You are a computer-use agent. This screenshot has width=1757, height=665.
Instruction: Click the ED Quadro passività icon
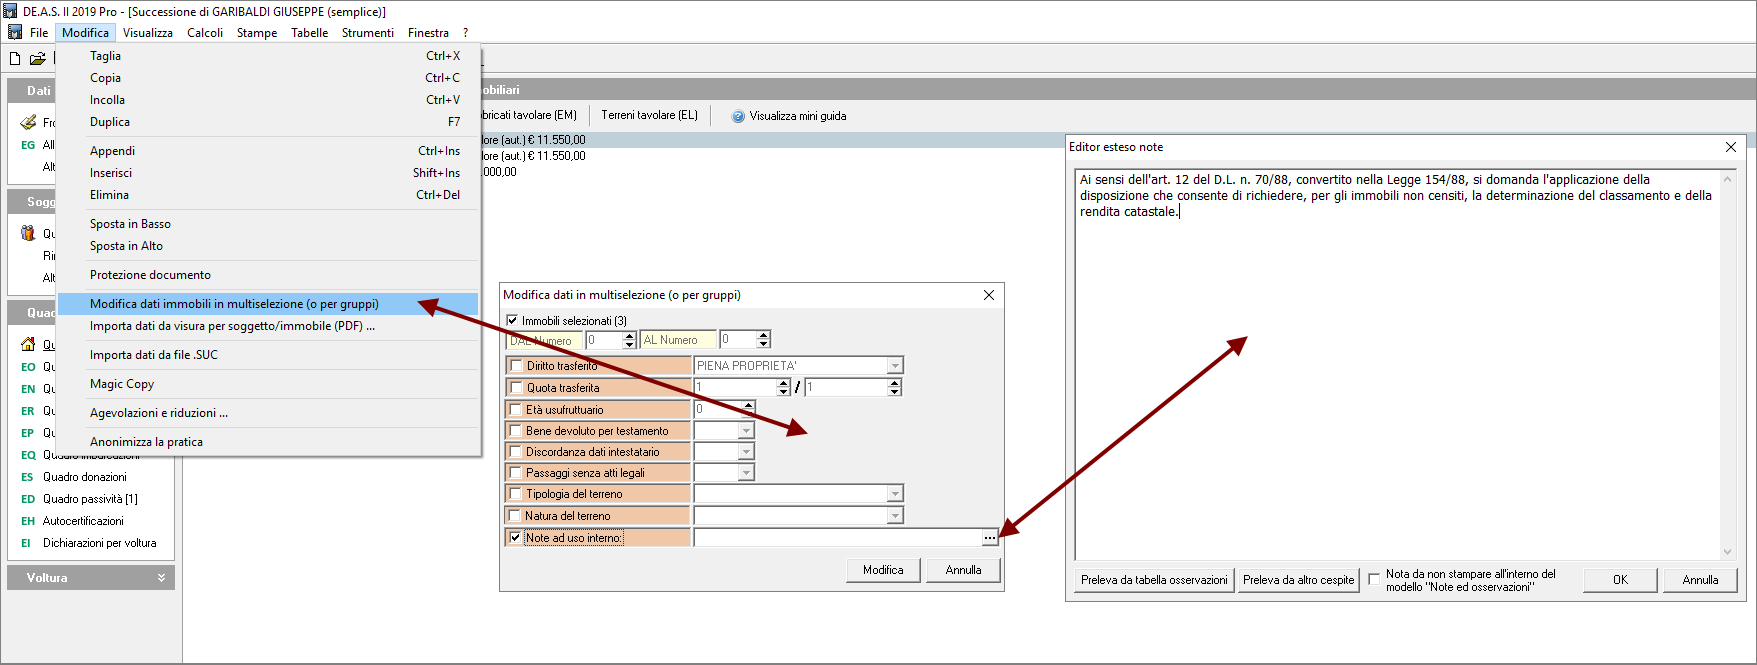point(28,499)
